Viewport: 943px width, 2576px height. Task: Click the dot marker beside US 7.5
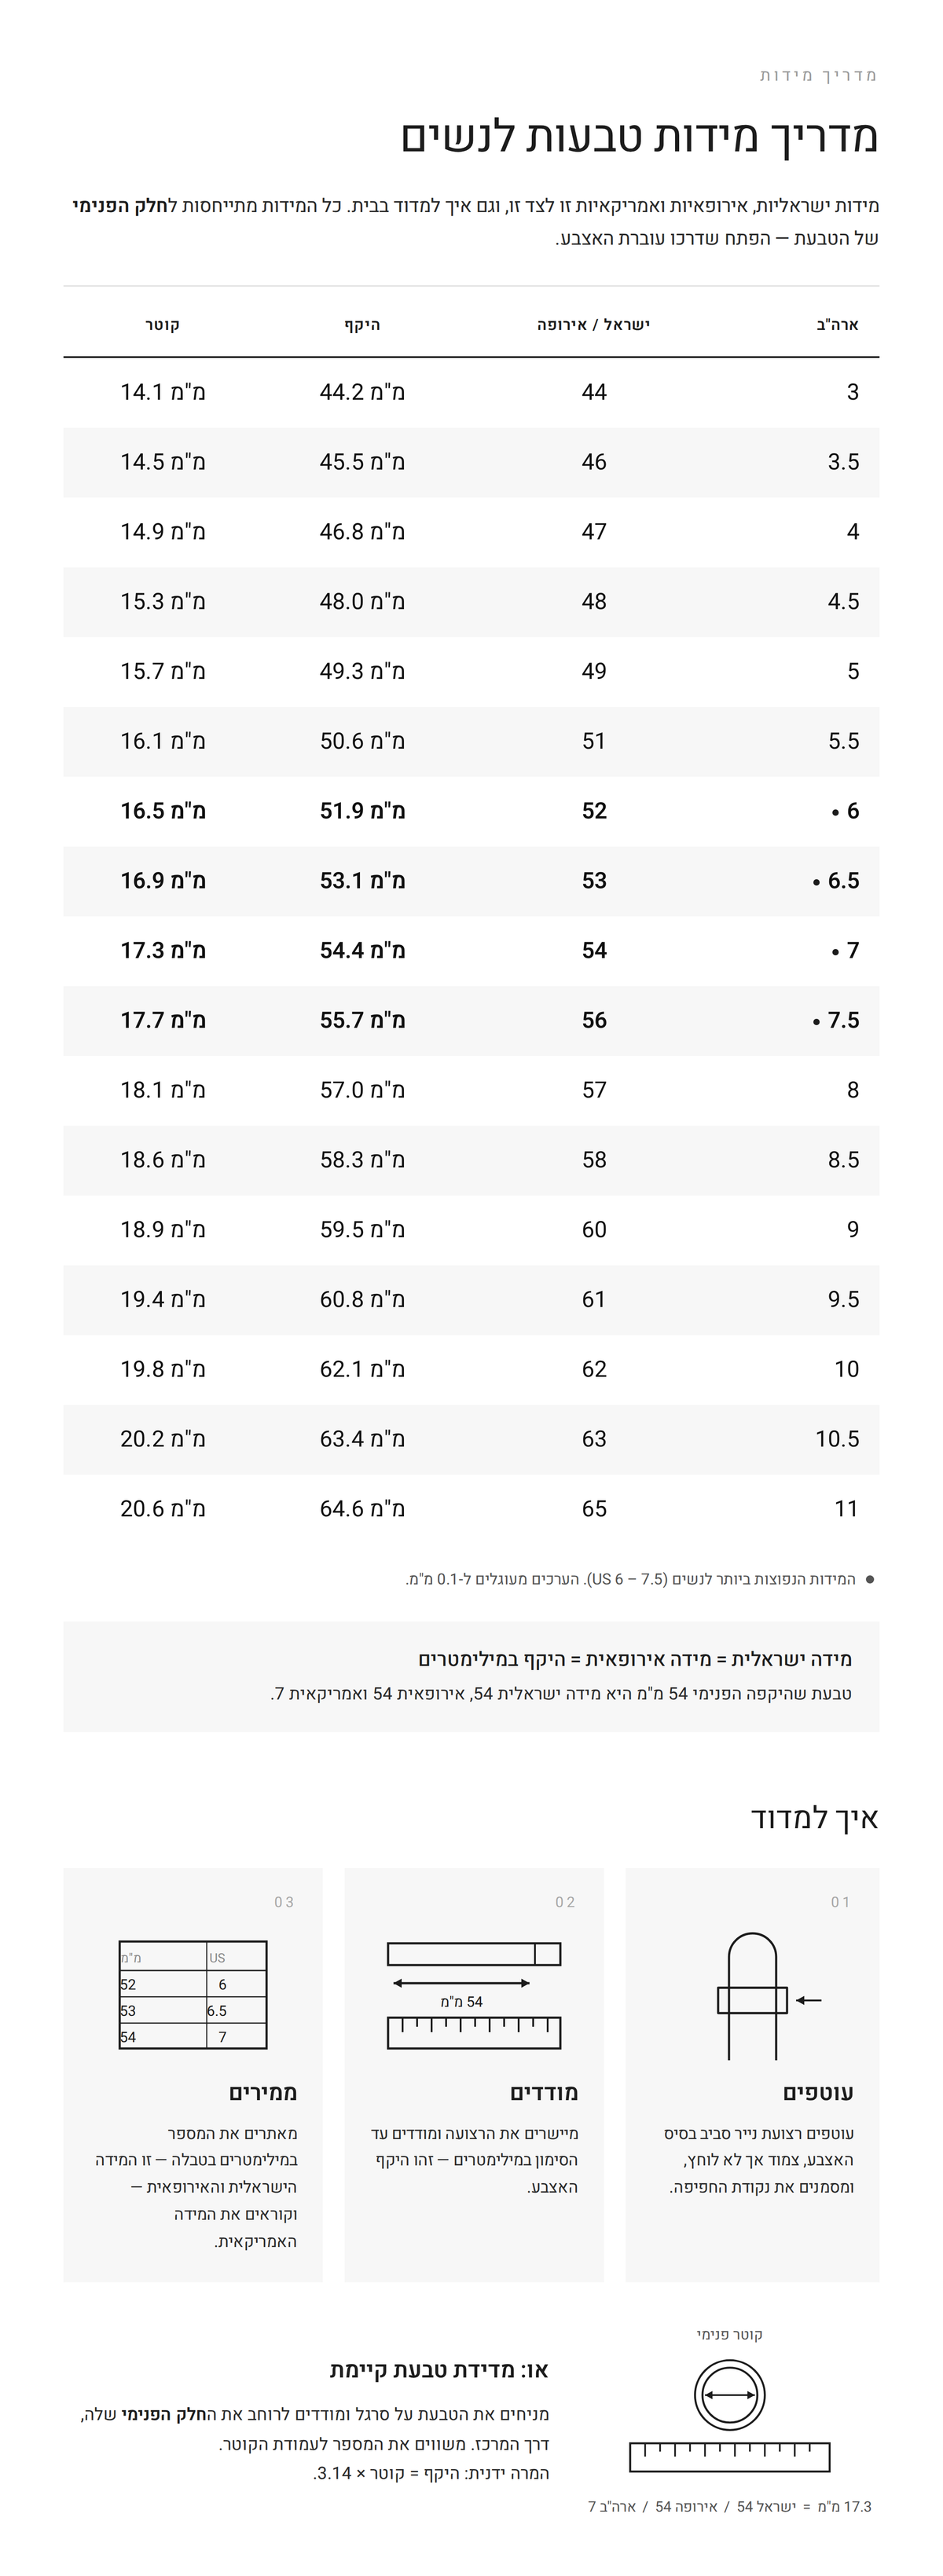[816, 1022]
